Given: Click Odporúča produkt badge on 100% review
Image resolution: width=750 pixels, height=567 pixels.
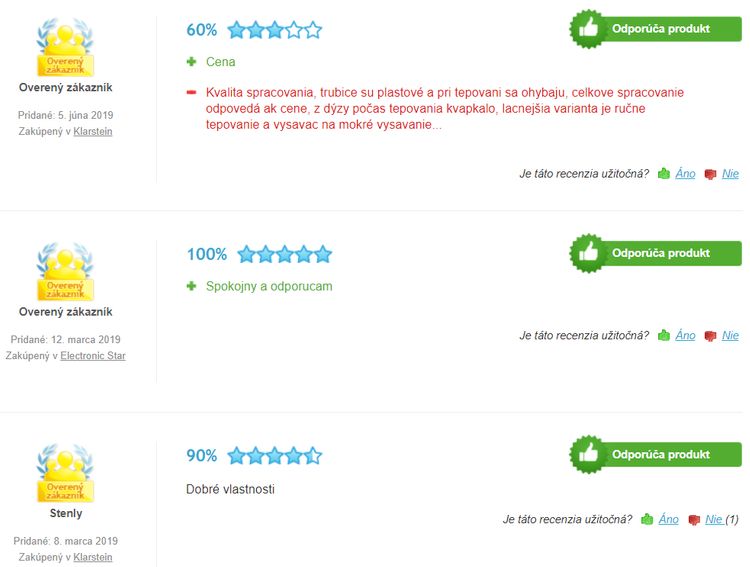Looking at the screenshot, I should click(655, 253).
